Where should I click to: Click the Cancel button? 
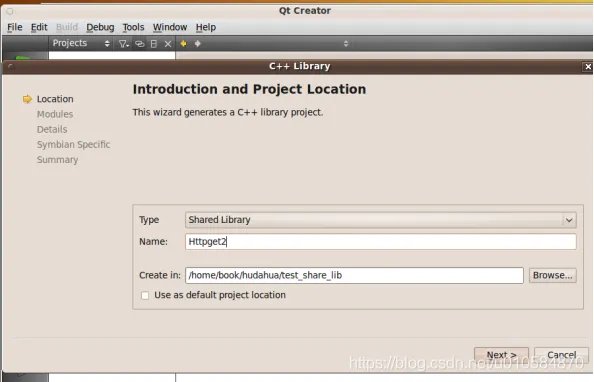(x=561, y=355)
